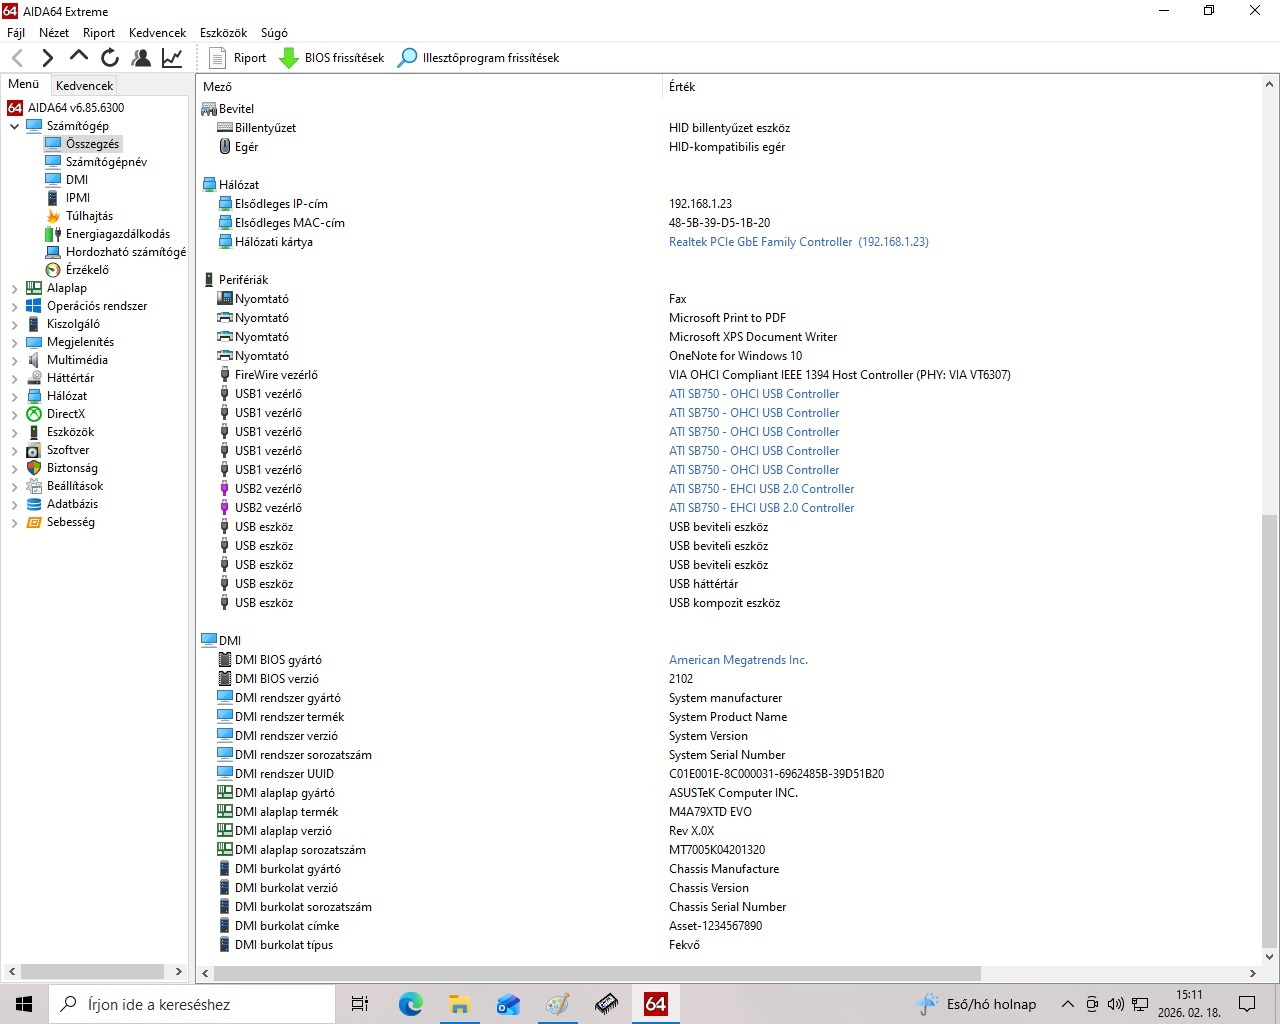Go up one level with the up arrow
The width and height of the screenshot is (1280, 1024).
[x=78, y=57]
